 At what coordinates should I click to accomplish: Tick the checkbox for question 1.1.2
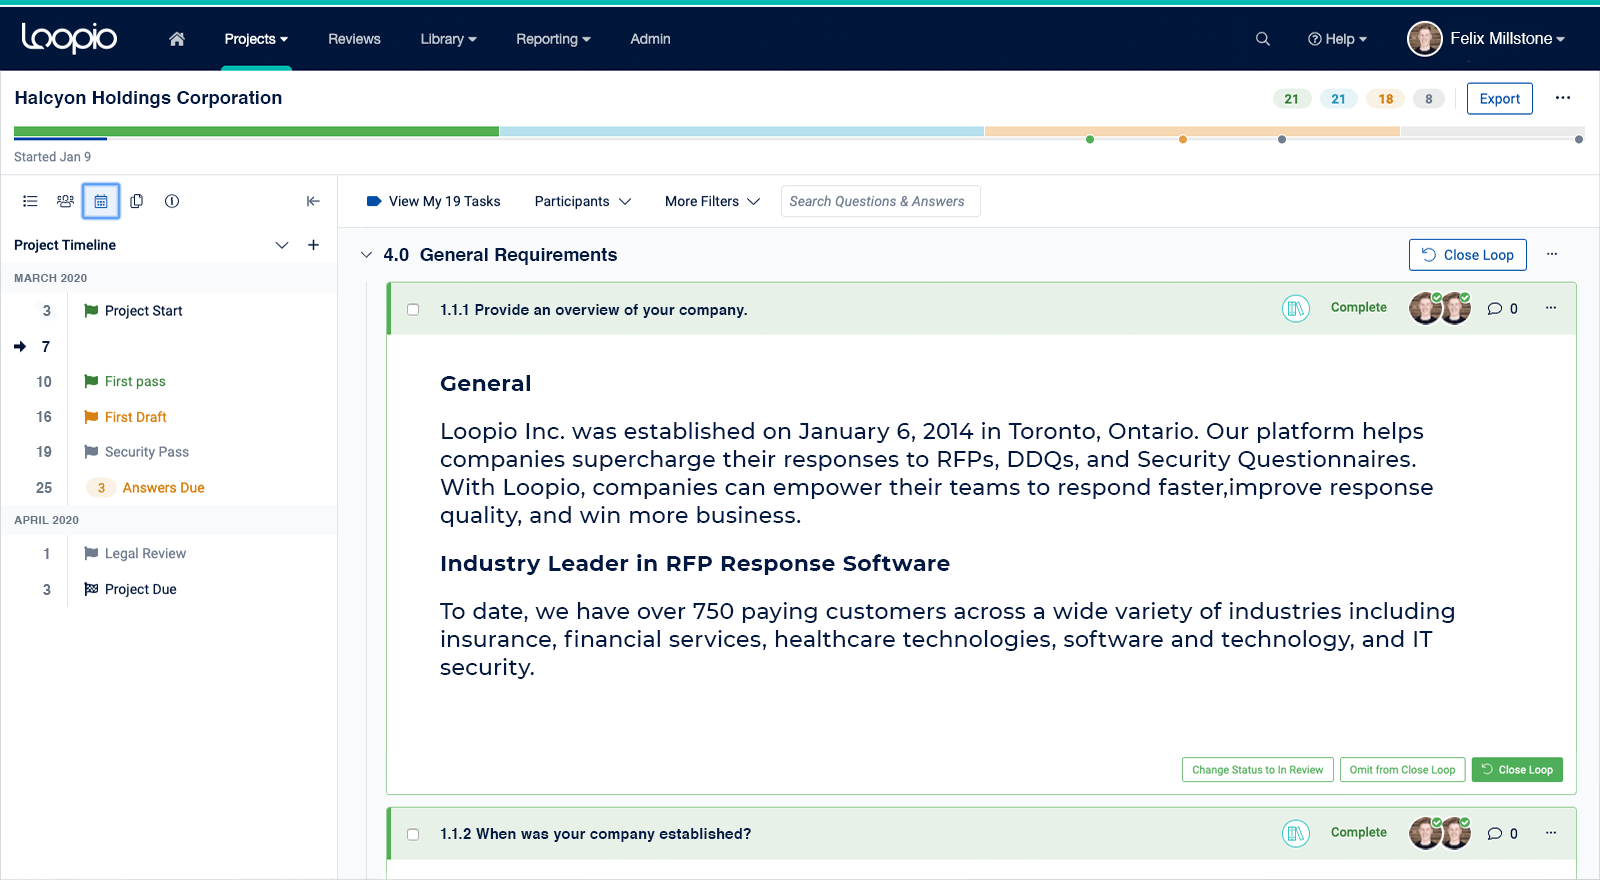[x=413, y=834]
